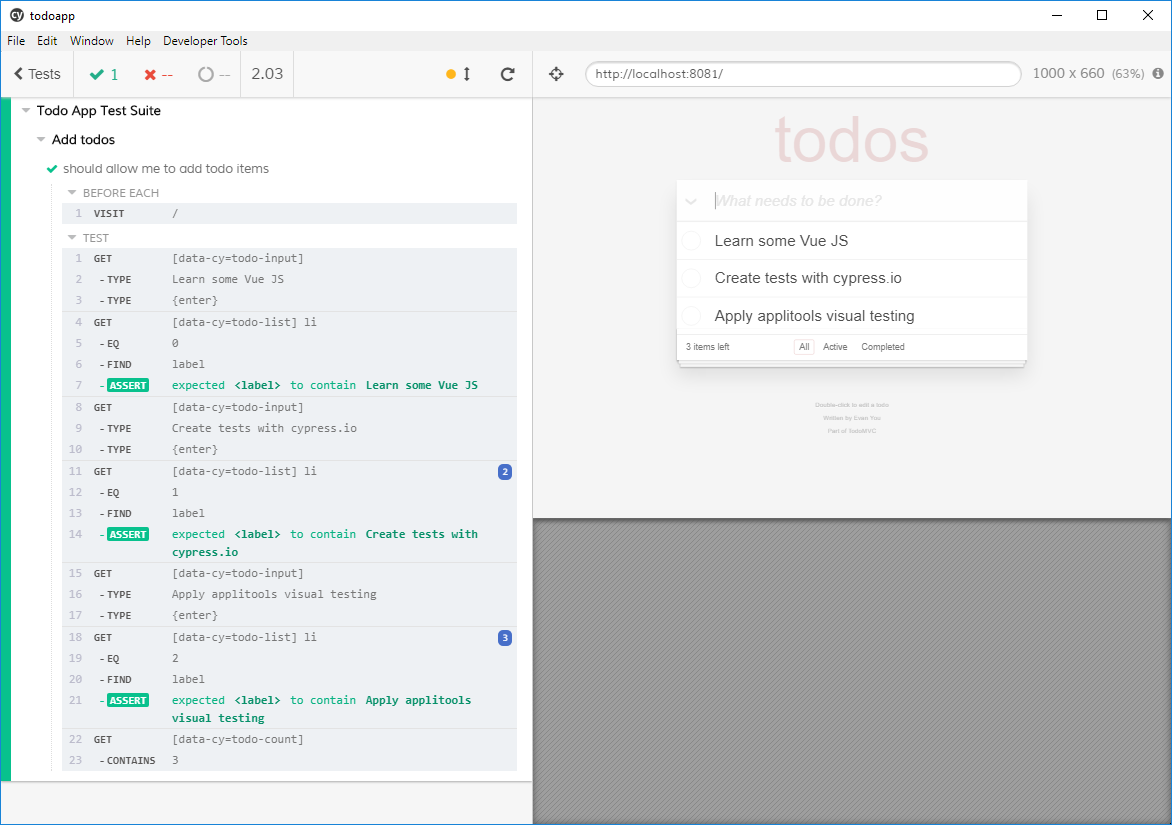The image size is (1172, 825).
Task: Open the Developer Tools menu
Action: 205,41
